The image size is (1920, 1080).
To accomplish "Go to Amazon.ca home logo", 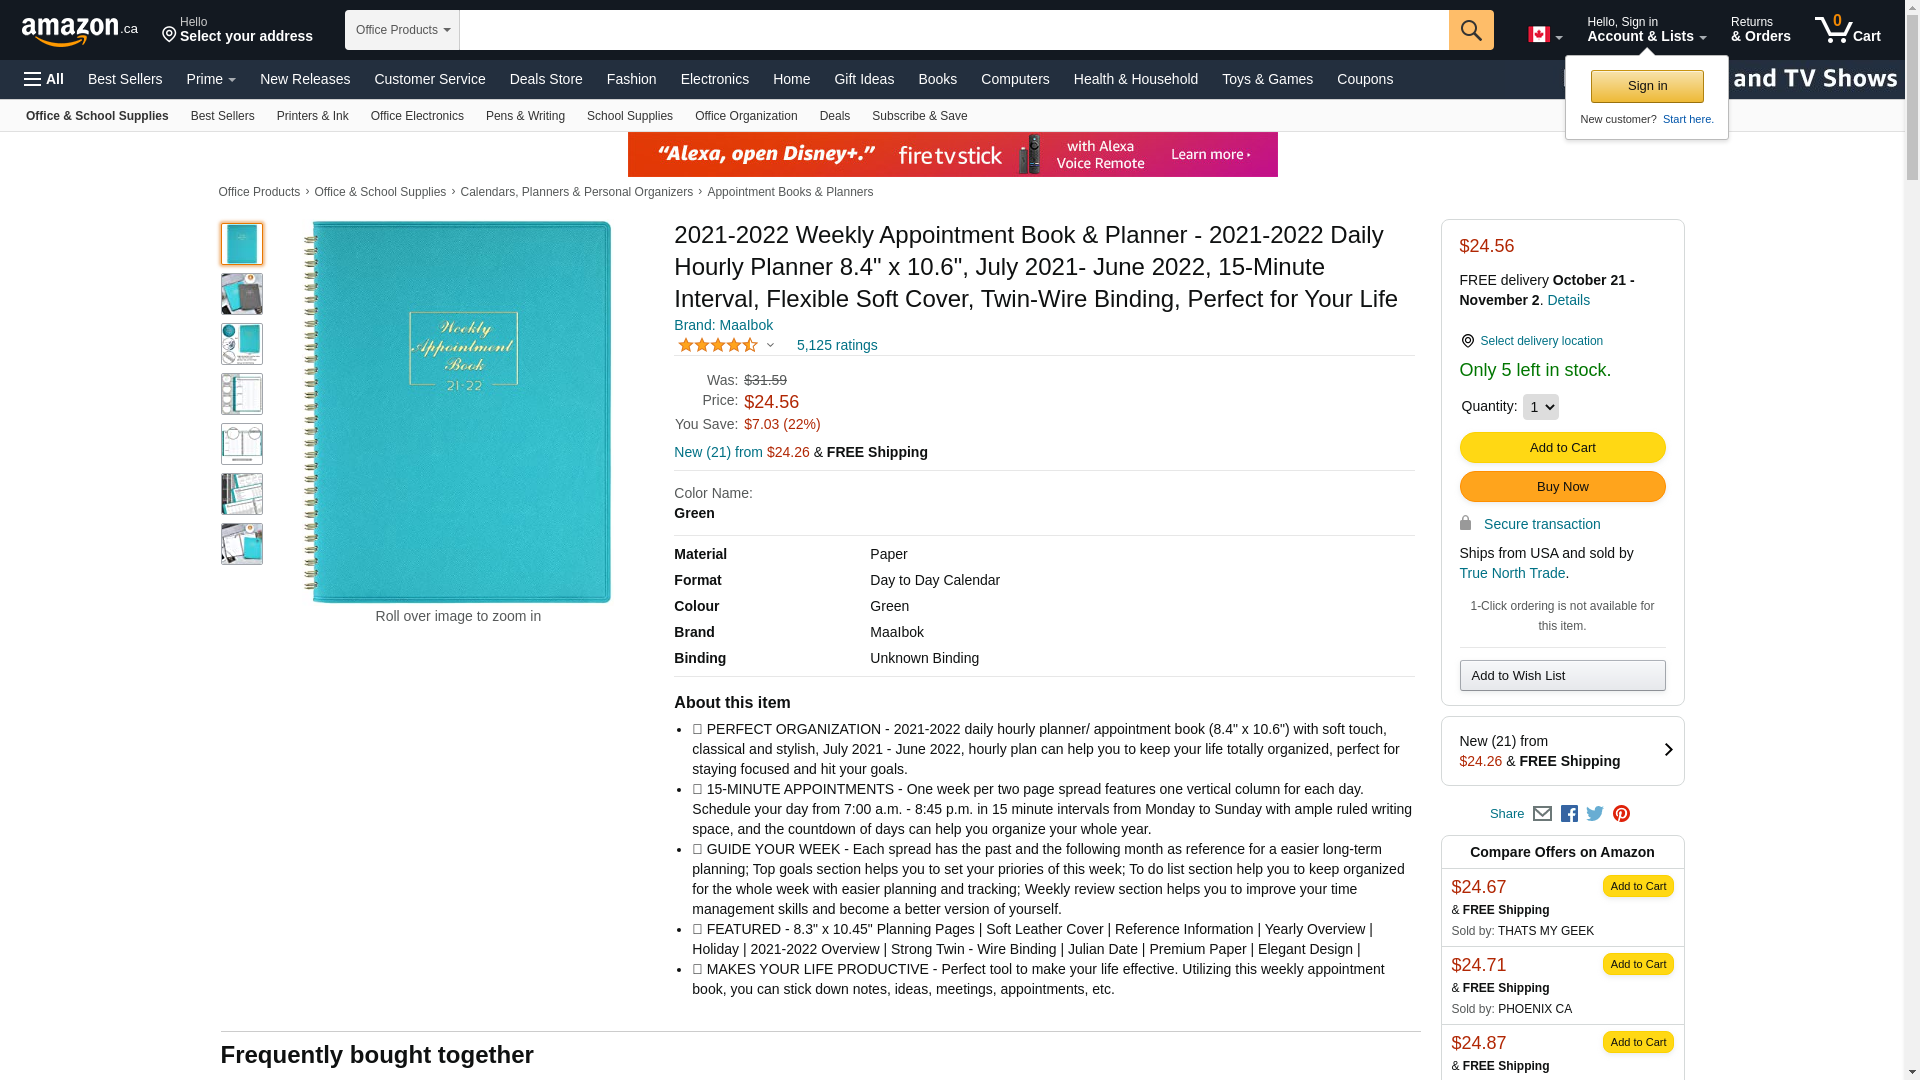I will pyautogui.click(x=80, y=30).
